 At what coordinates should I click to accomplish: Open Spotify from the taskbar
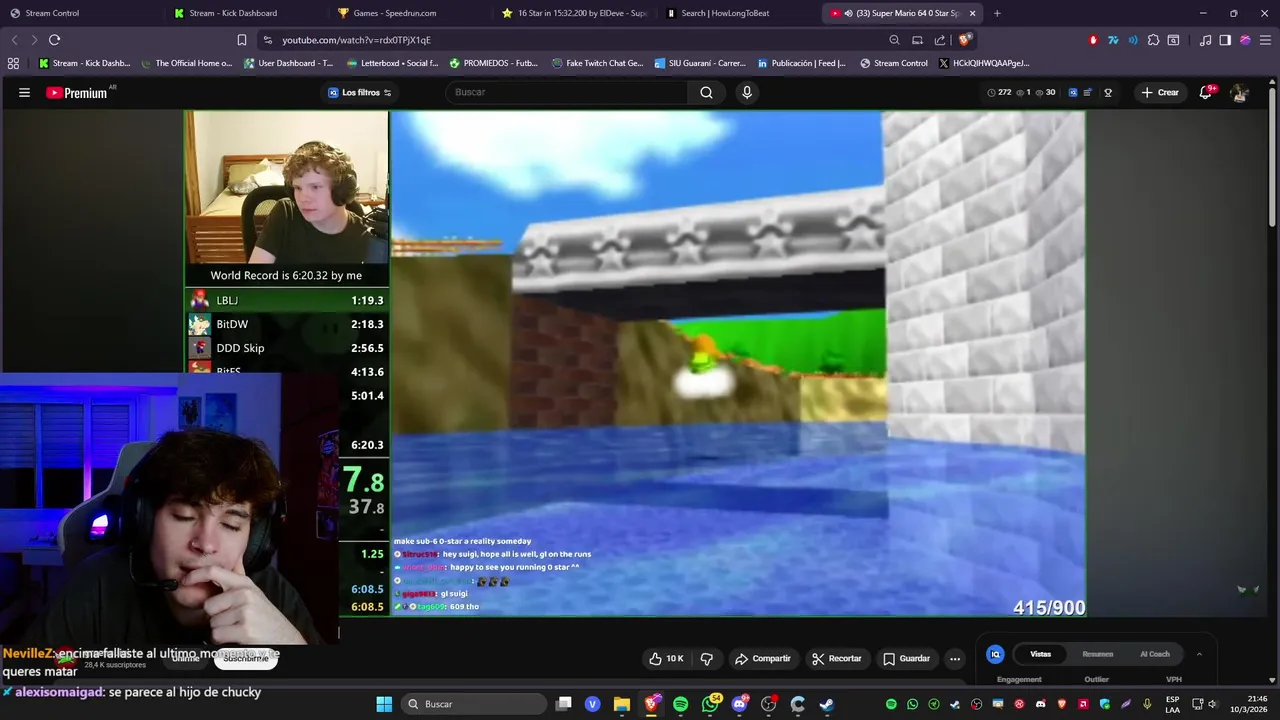tap(681, 704)
